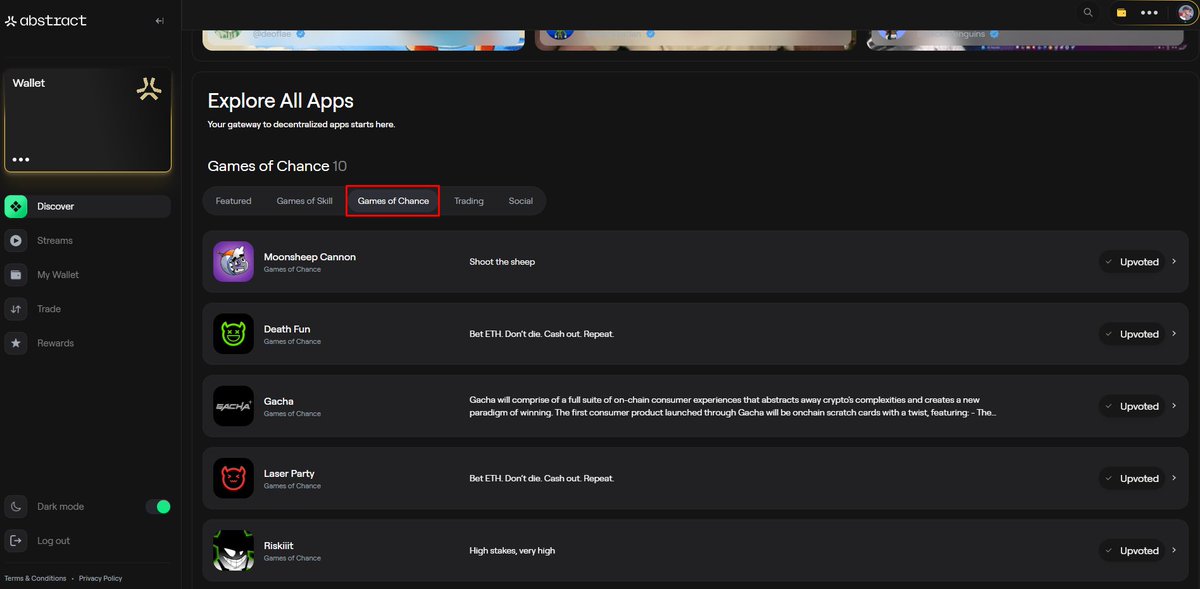This screenshot has height=589, width=1200.
Task: Switch to the Trading tab
Action: click(469, 201)
